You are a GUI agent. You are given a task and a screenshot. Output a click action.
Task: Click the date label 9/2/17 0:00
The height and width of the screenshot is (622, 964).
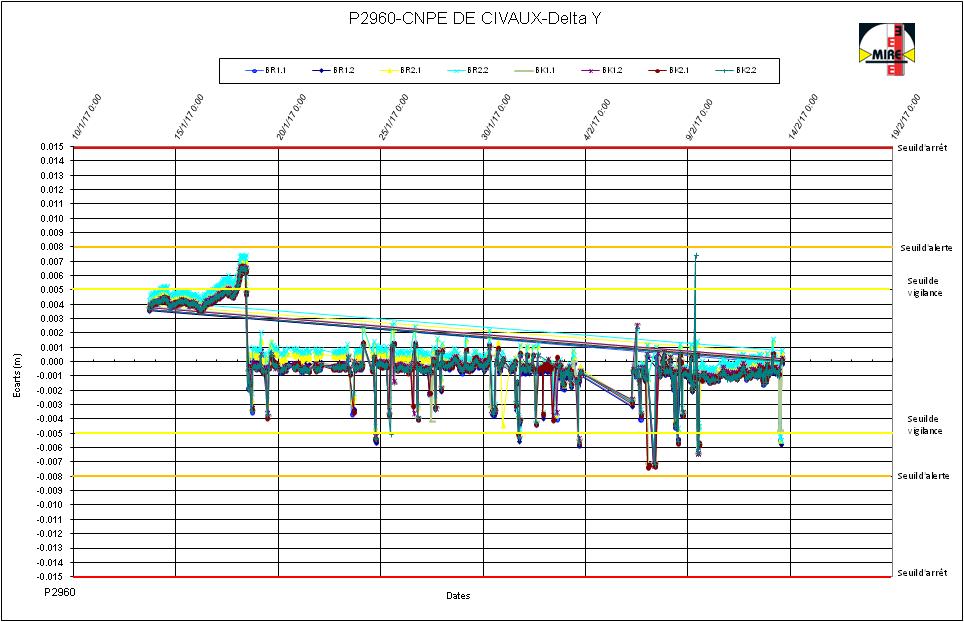tap(699, 119)
